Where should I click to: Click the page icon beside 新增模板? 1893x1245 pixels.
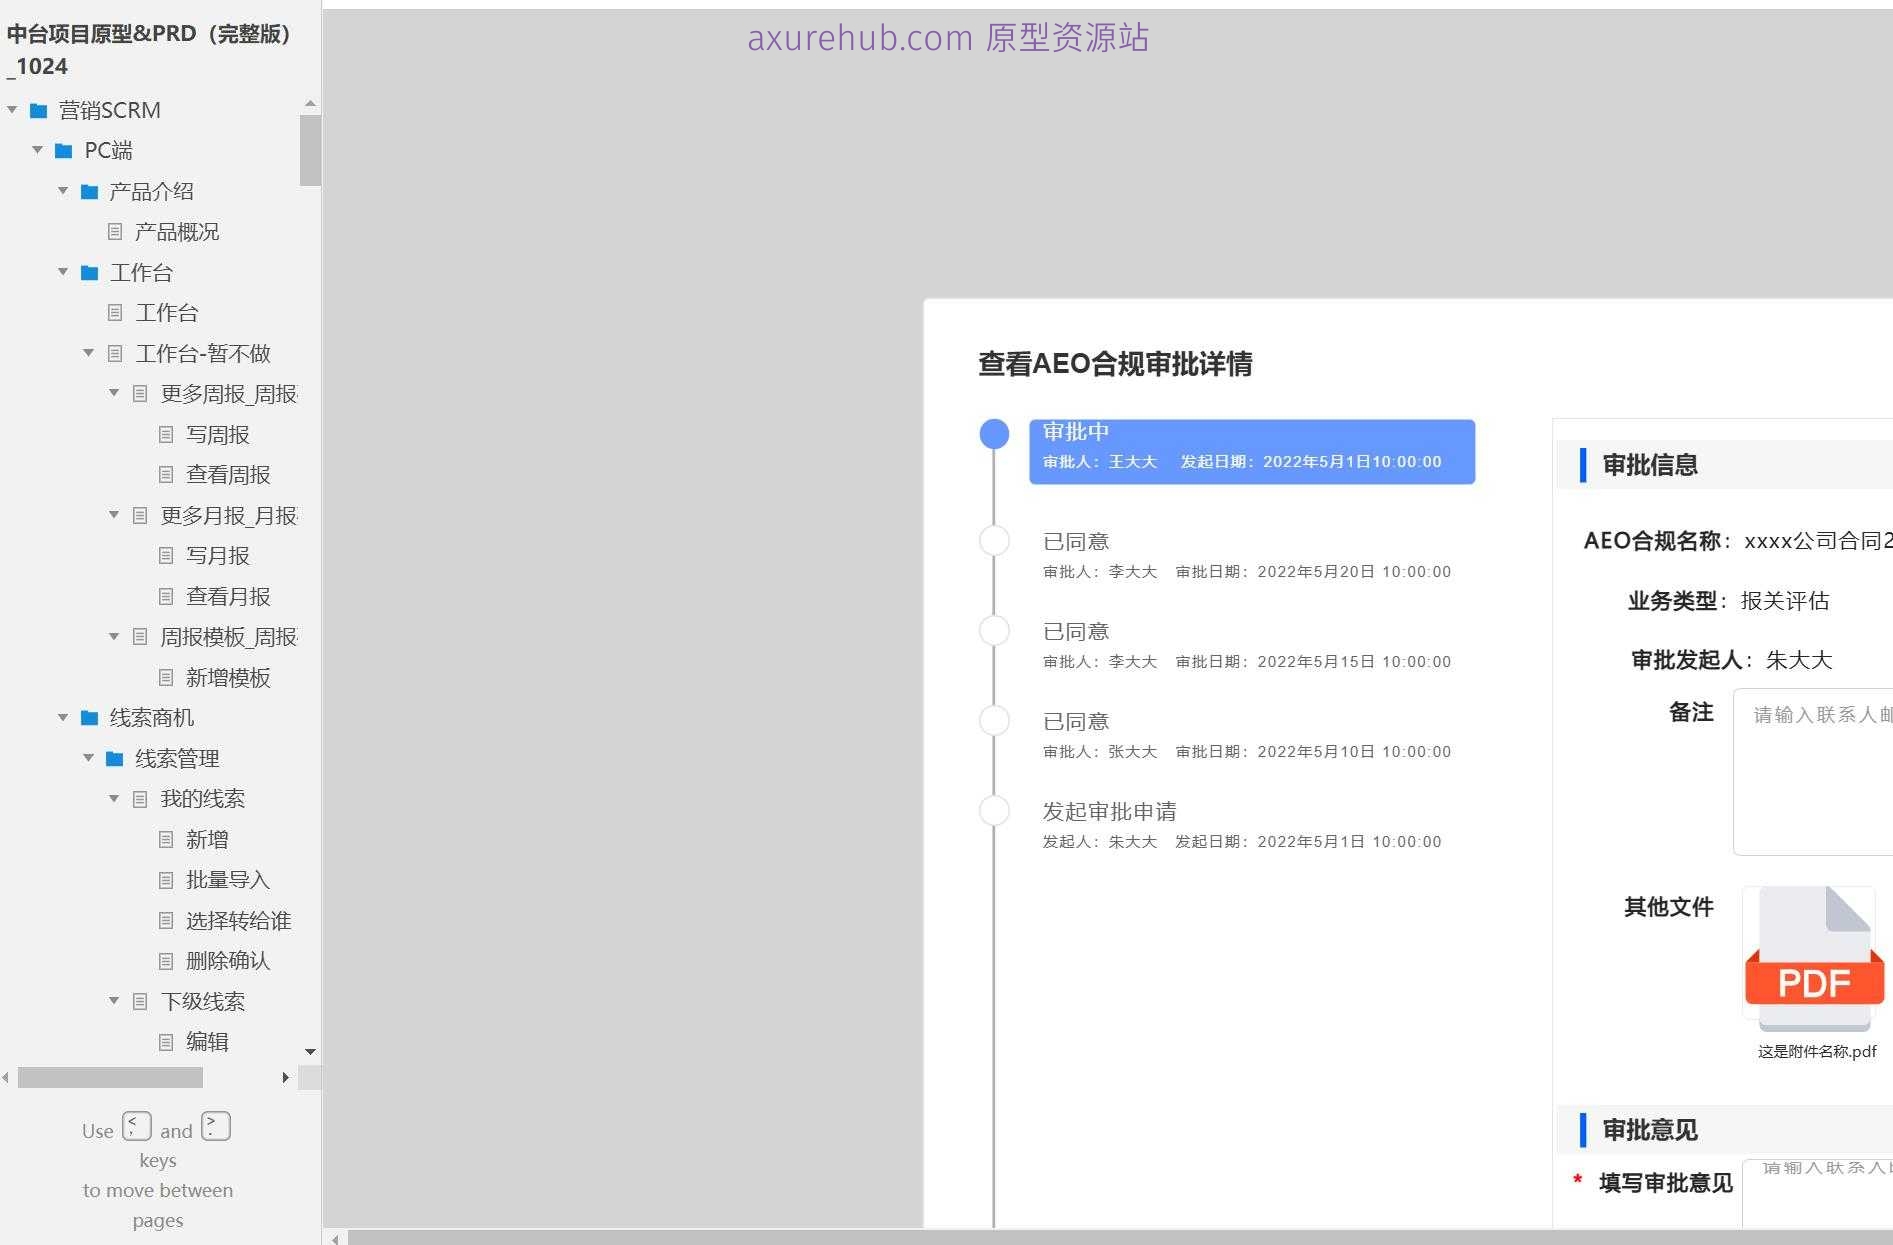point(165,678)
